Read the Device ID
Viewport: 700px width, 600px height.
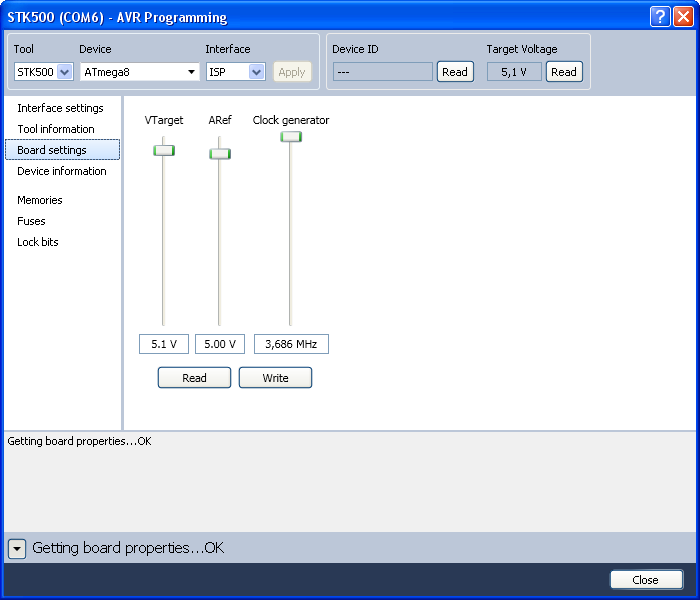[x=455, y=72]
